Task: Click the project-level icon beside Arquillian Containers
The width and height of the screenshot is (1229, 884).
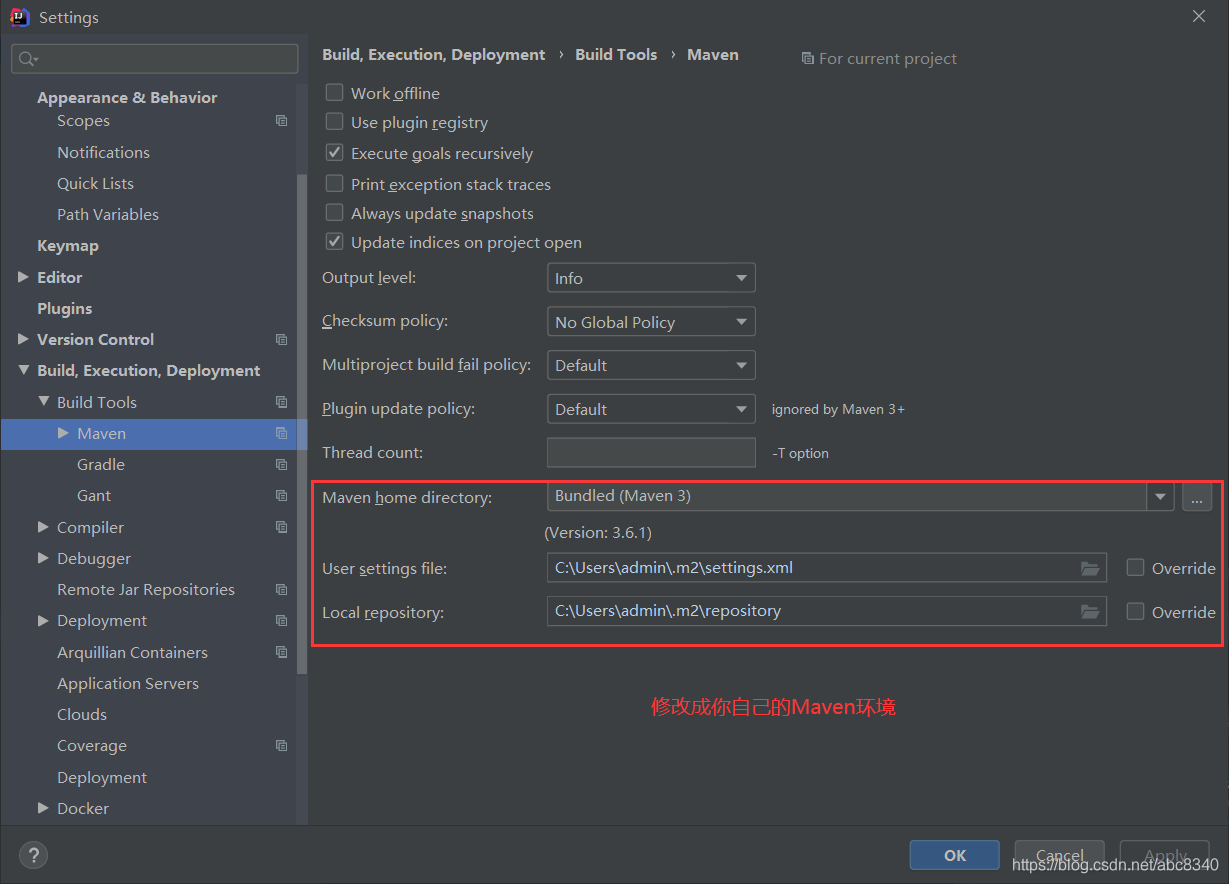Action: point(281,652)
